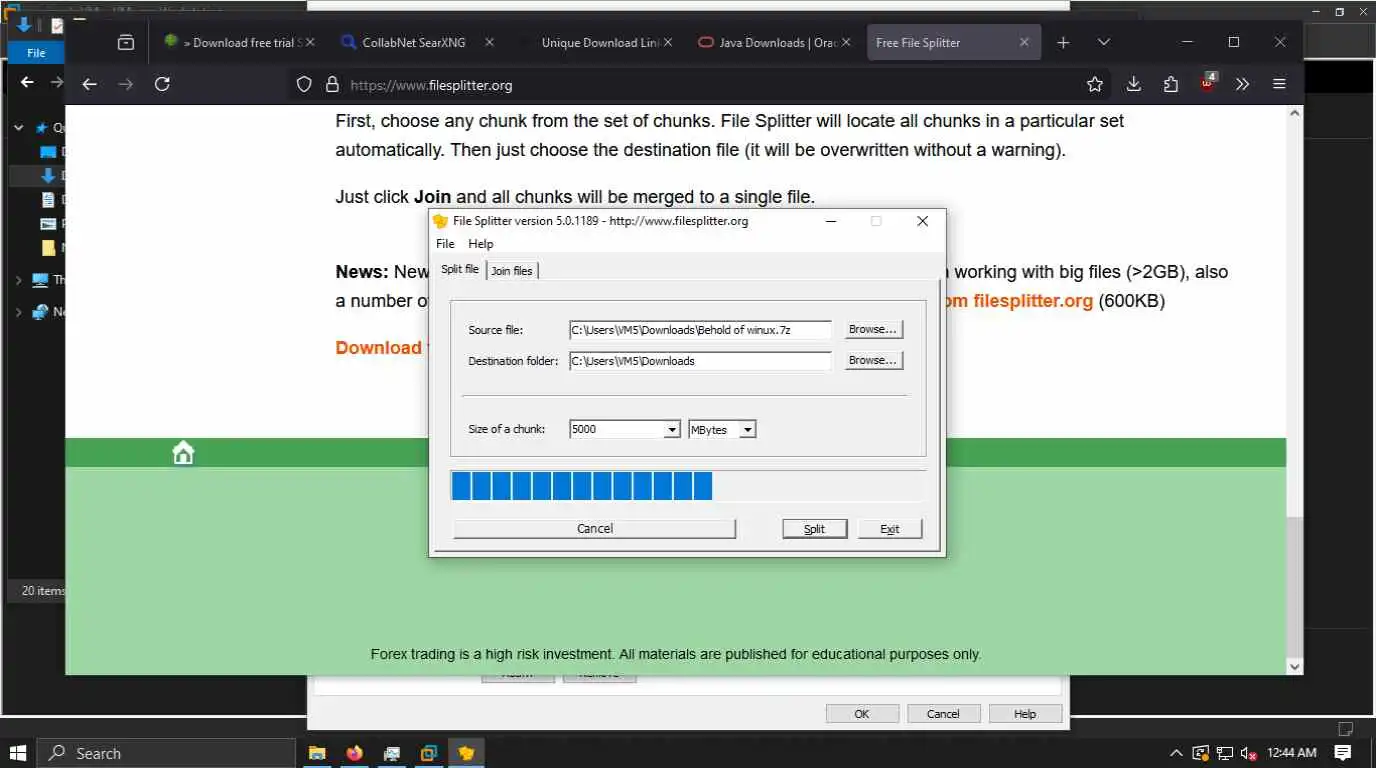Click OK in background dialog

point(862,714)
